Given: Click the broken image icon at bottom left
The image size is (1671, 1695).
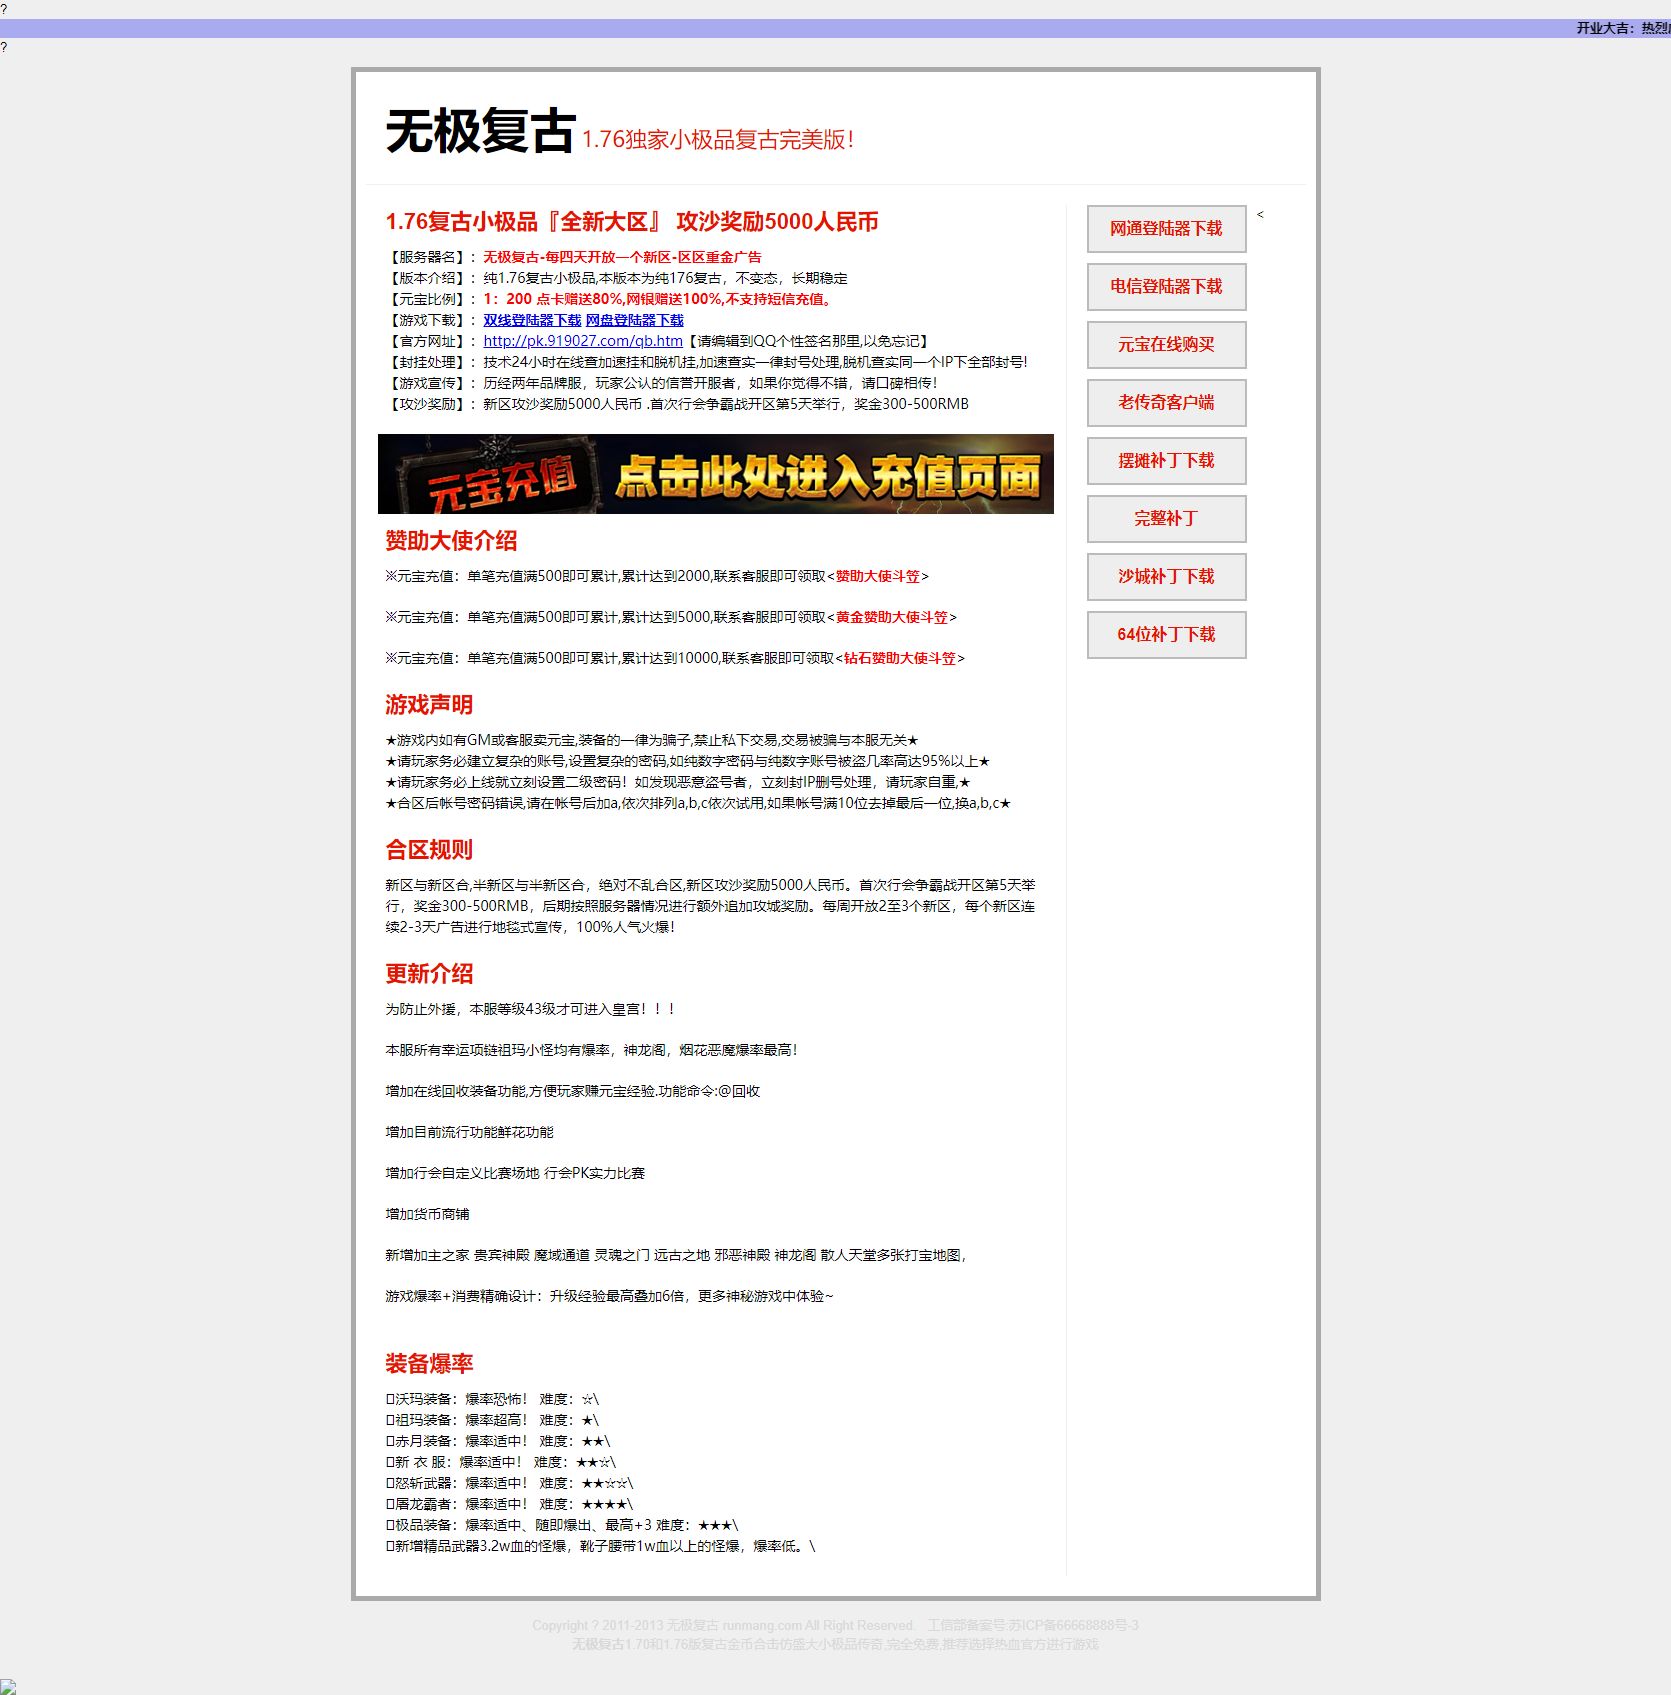Looking at the screenshot, I should 7,1686.
